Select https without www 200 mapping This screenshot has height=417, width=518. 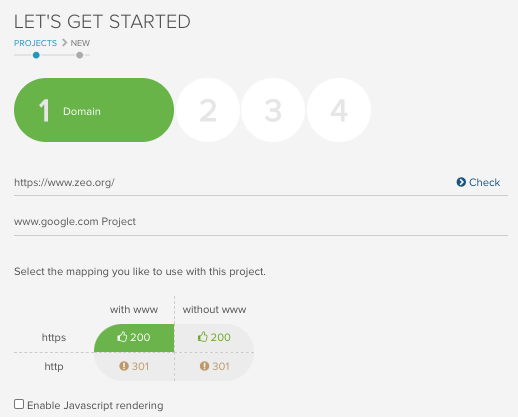214,338
